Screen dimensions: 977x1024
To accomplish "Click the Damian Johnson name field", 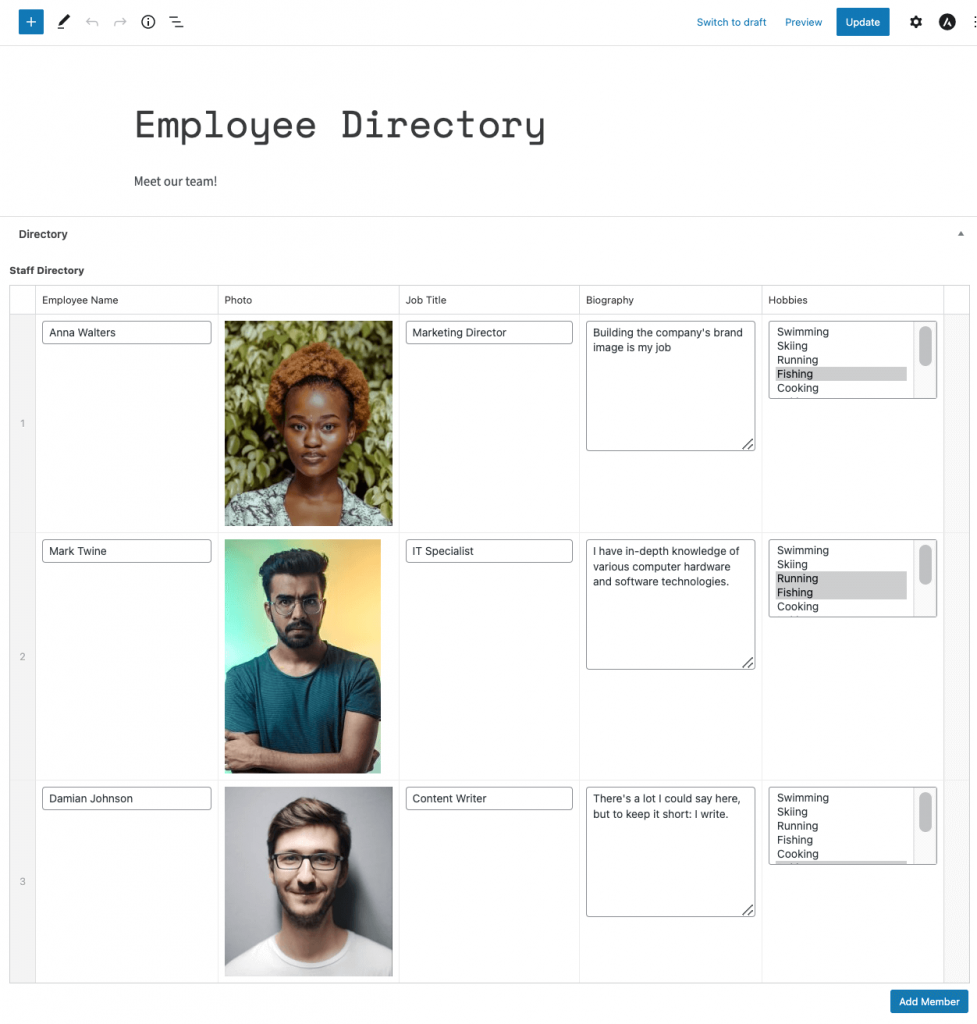I will click(x=127, y=799).
